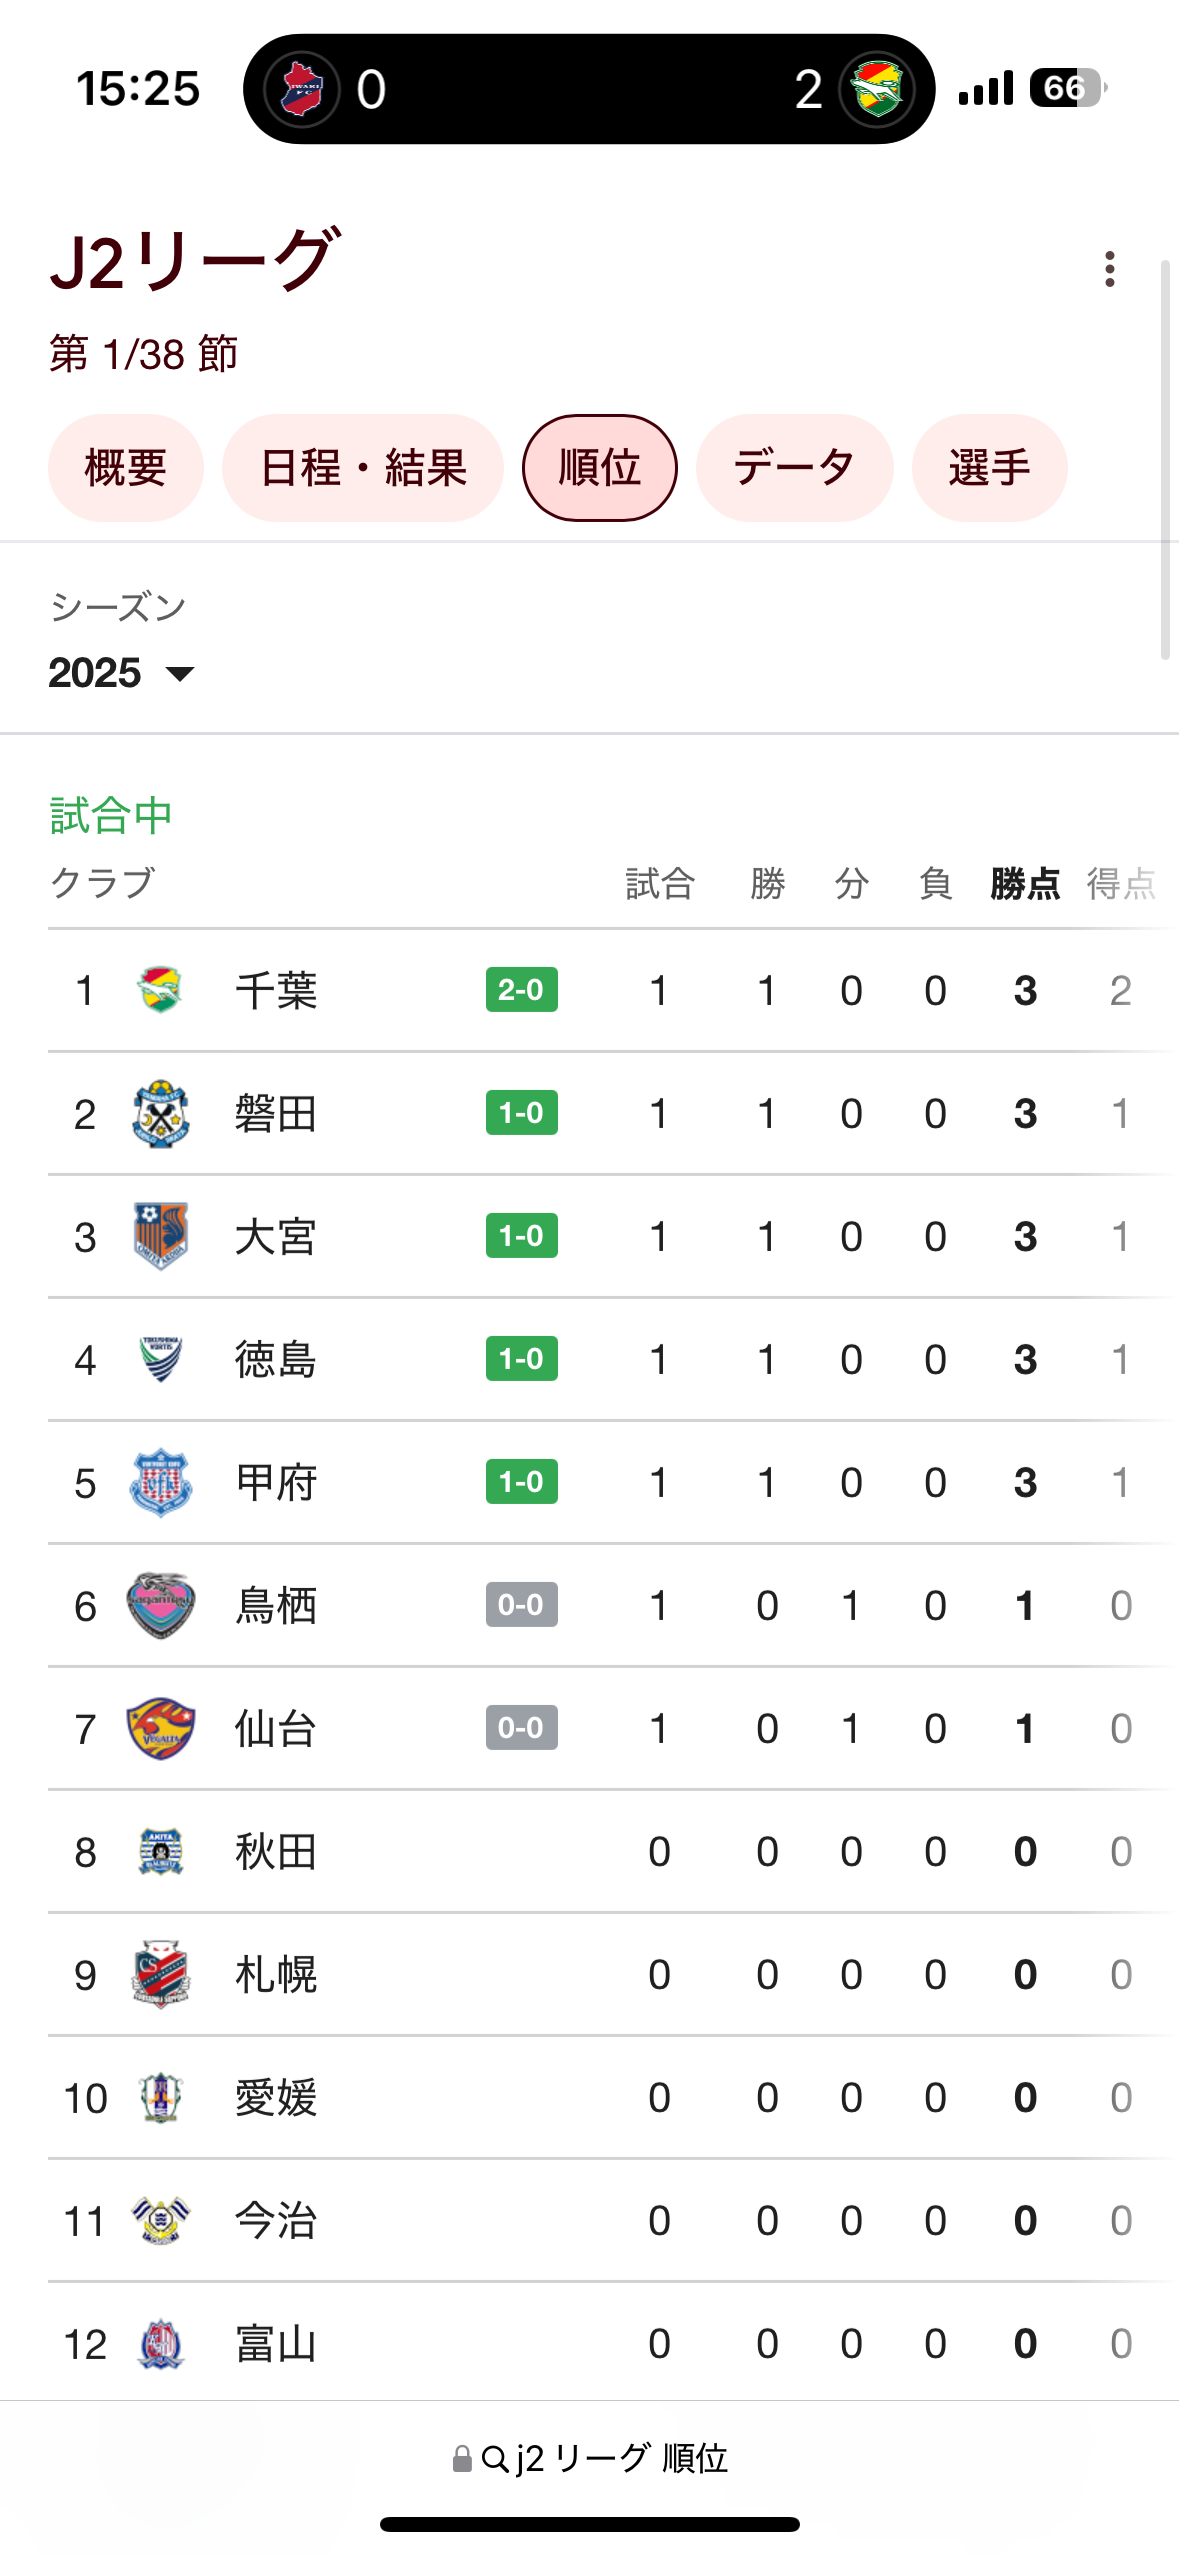Screen dimensions: 1179x2556
Task: Select the 順位 tab
Action: pos(600,468)
